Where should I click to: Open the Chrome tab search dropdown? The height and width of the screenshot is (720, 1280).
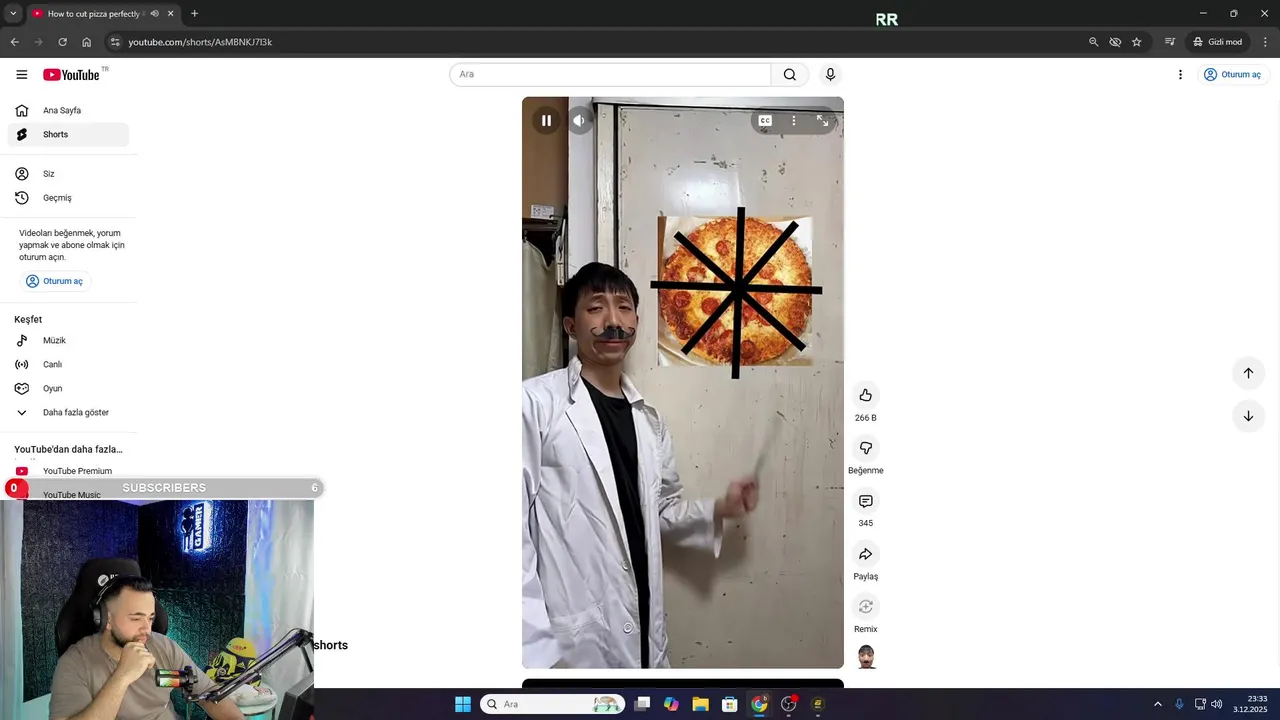(13, 14)
